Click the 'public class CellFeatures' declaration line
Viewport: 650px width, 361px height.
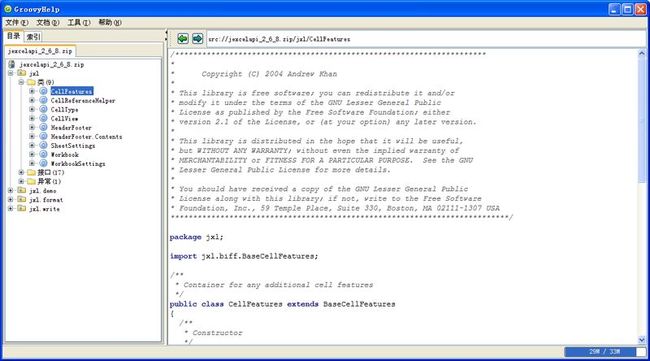point(282,304)
